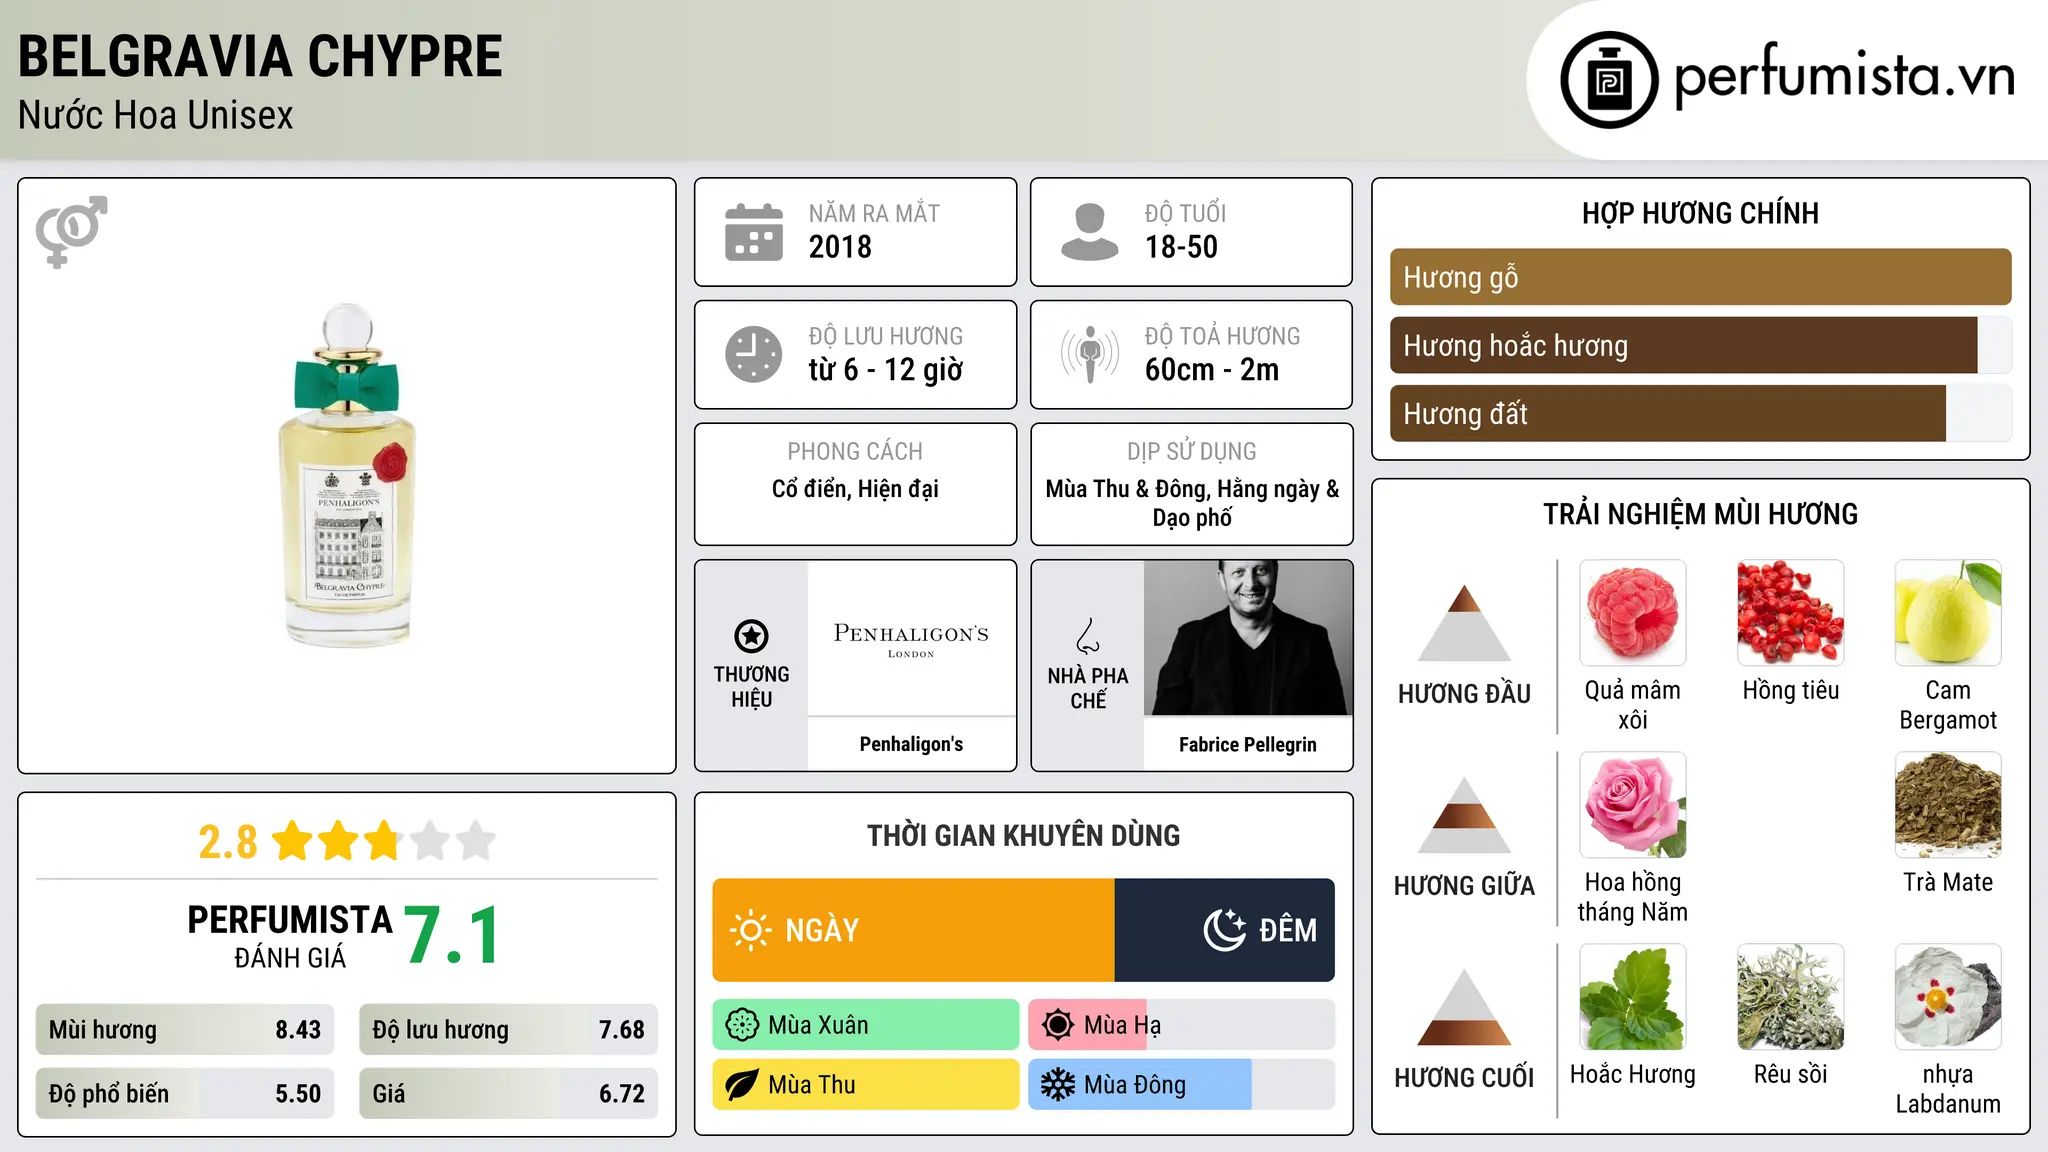Click the base notes pyramid icon
This screenshot has height=1152, width=2048.
coord(1464,1007)
